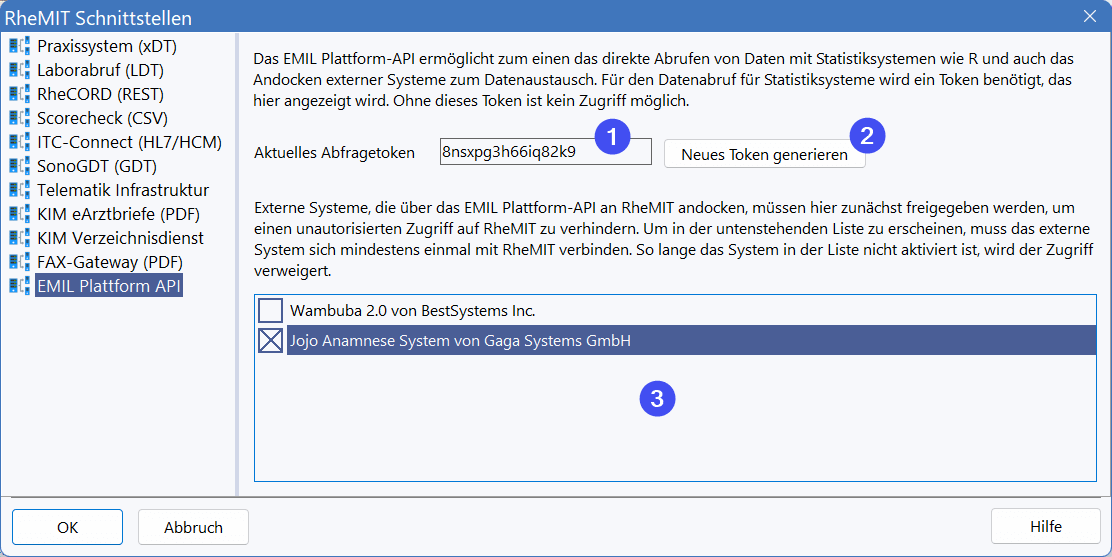Cancel with the Abbruch button
Viewport: 1112px width, 557px height.
coord(193,527)
